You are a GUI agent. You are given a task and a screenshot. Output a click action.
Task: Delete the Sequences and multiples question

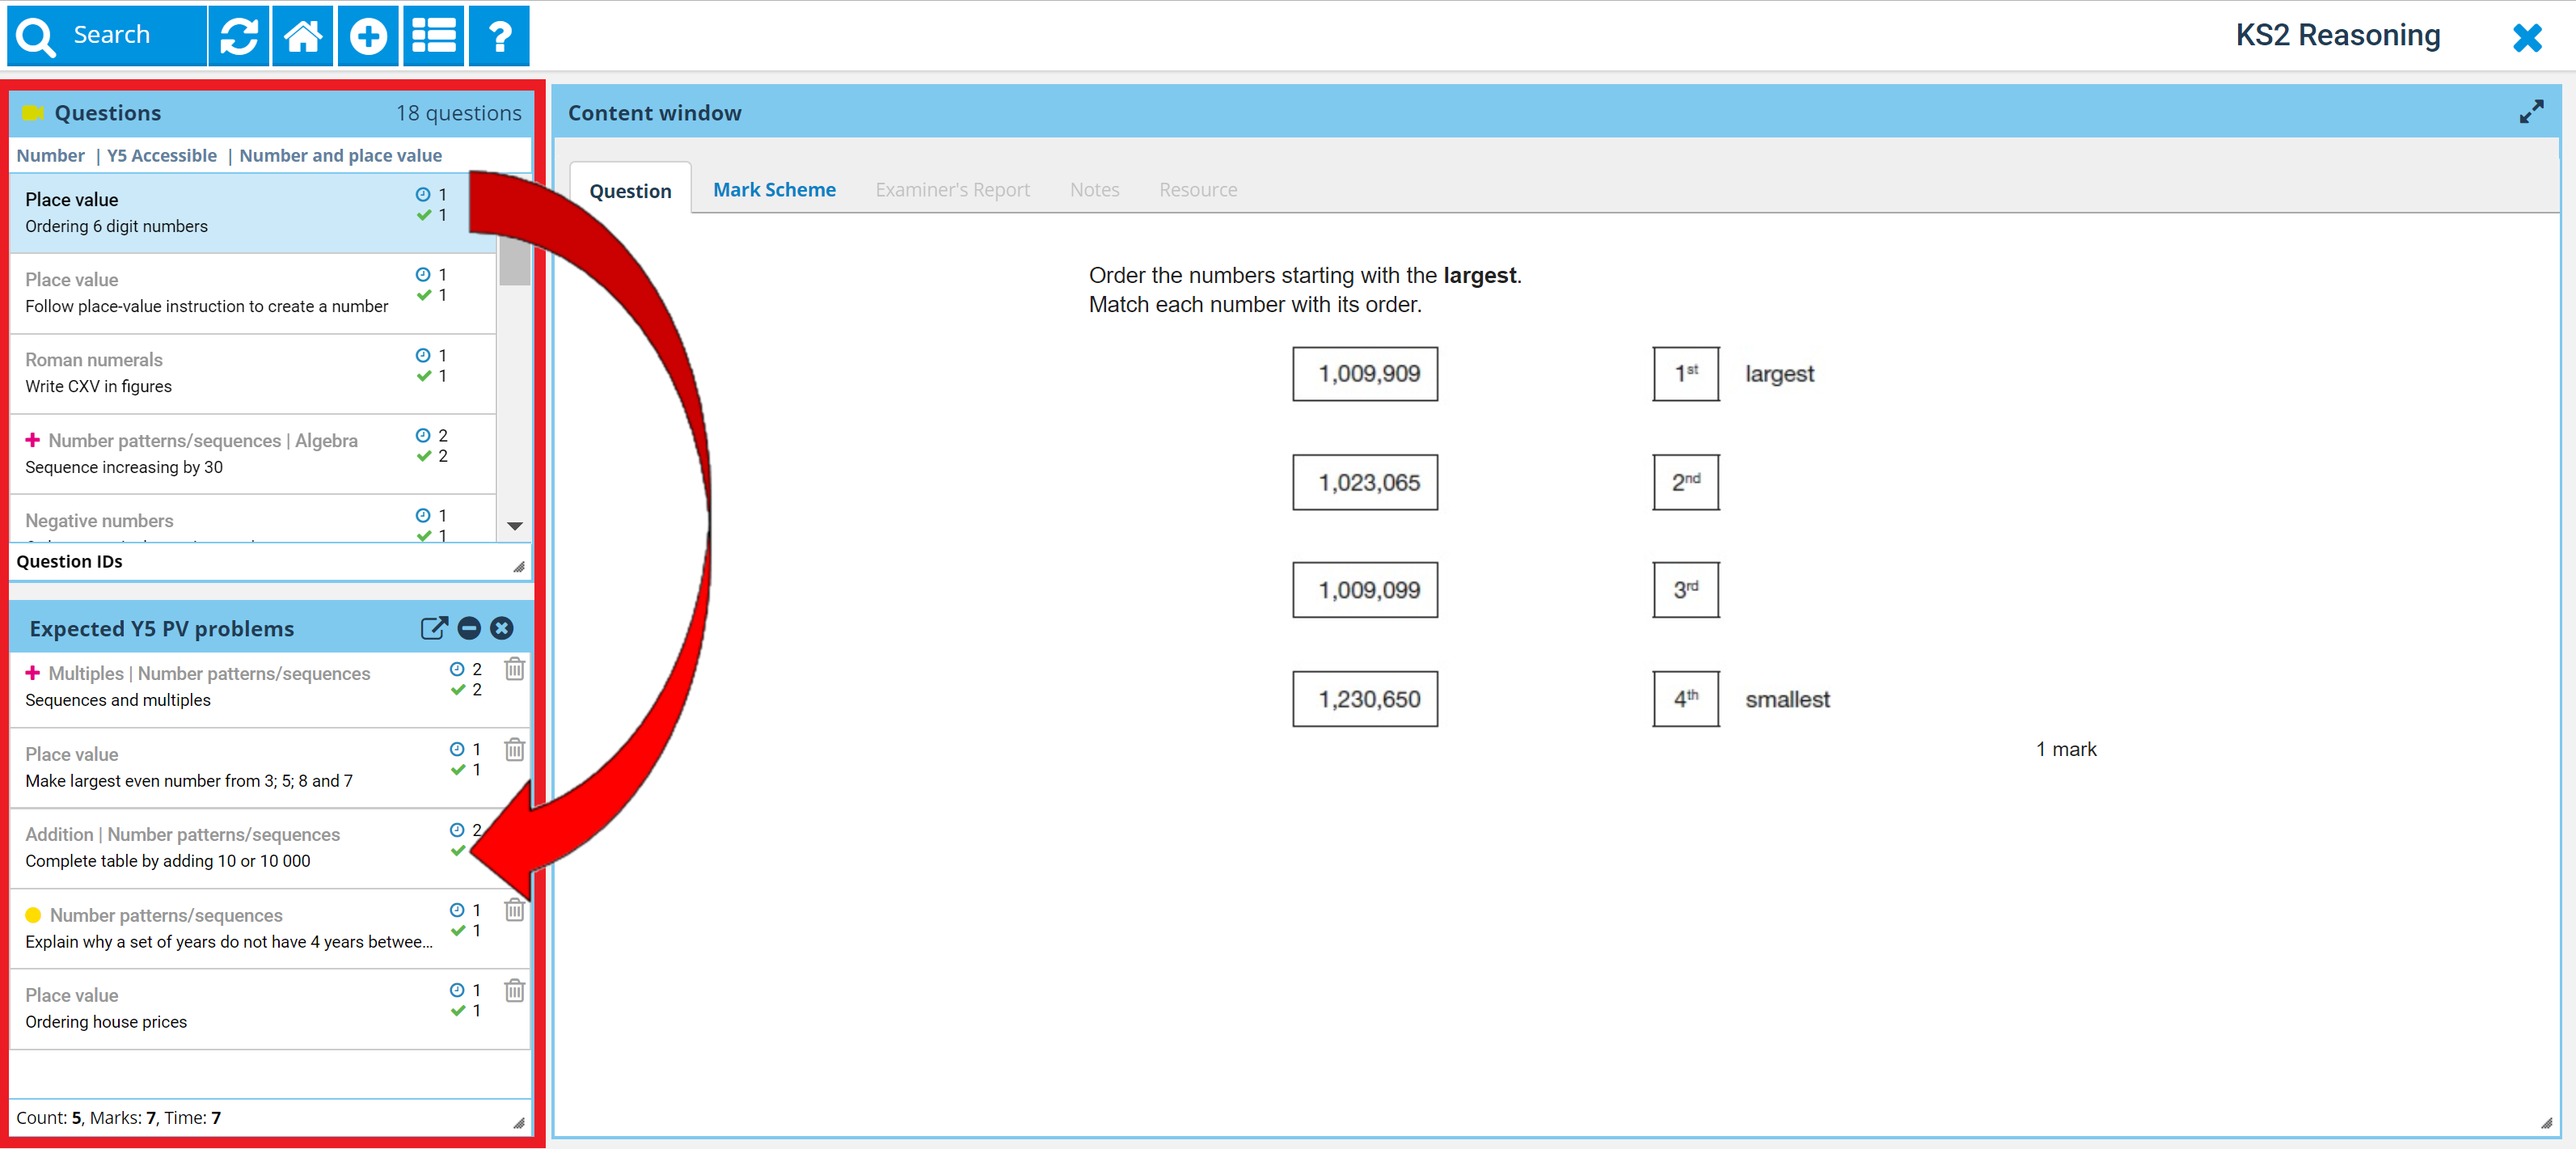tap(514, 669)
